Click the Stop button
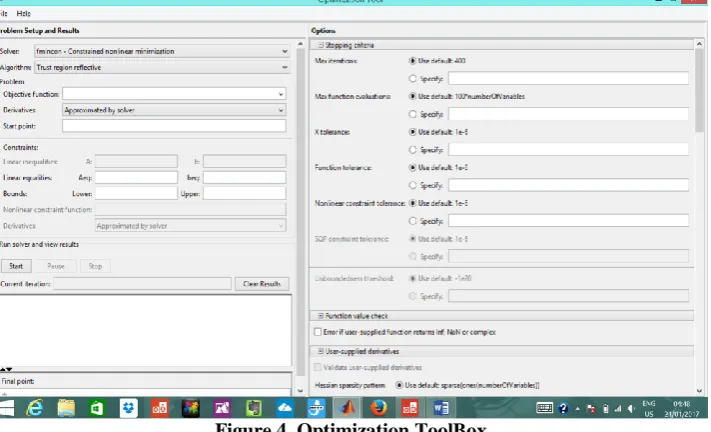 [95, 266]
